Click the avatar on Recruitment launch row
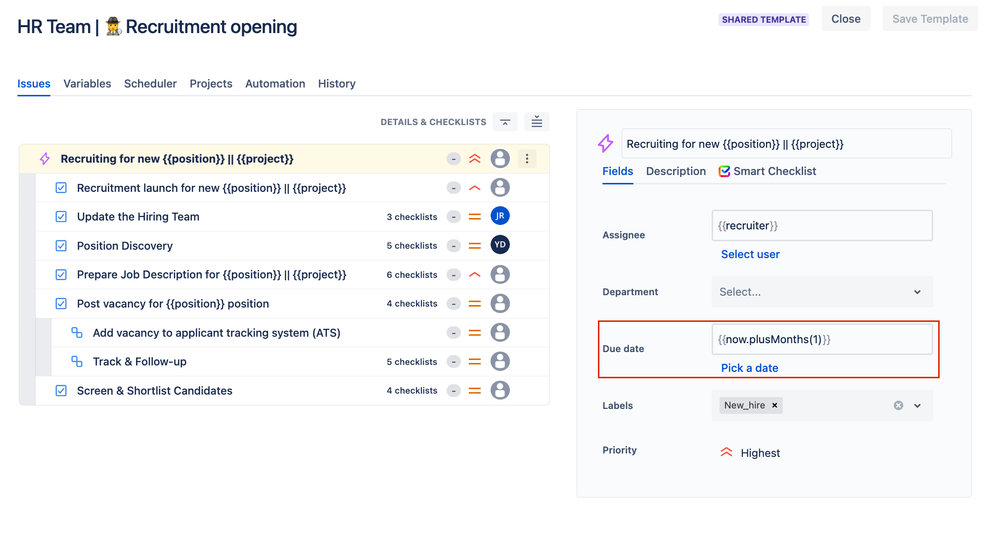999x534 pixels. click(x=500, y=187)
